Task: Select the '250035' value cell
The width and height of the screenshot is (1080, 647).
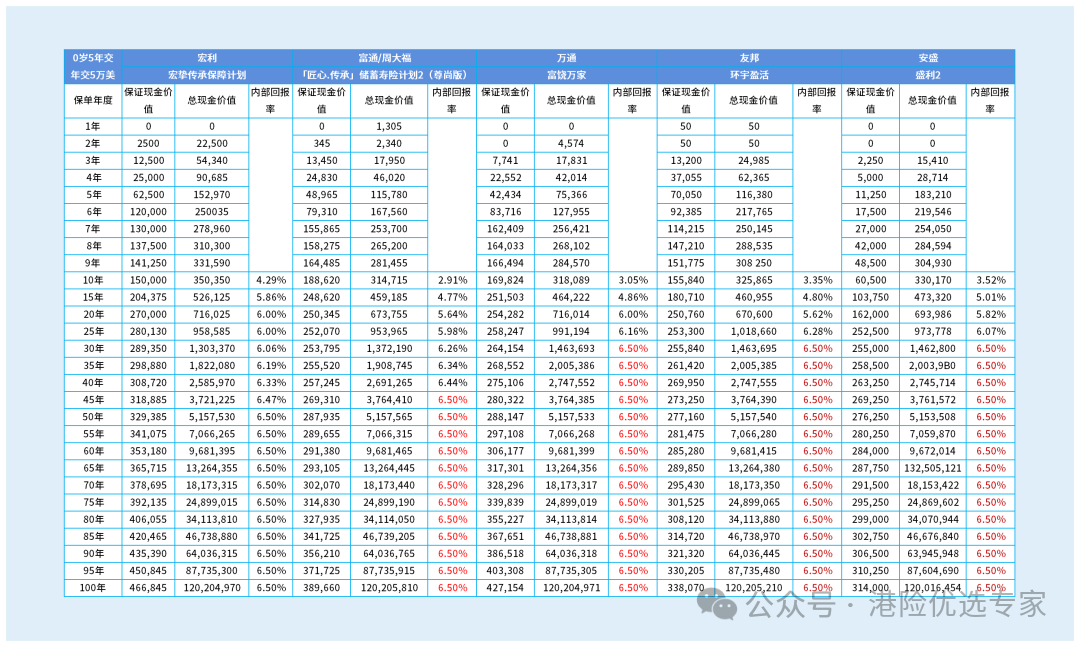Action: tap(212, 212)
